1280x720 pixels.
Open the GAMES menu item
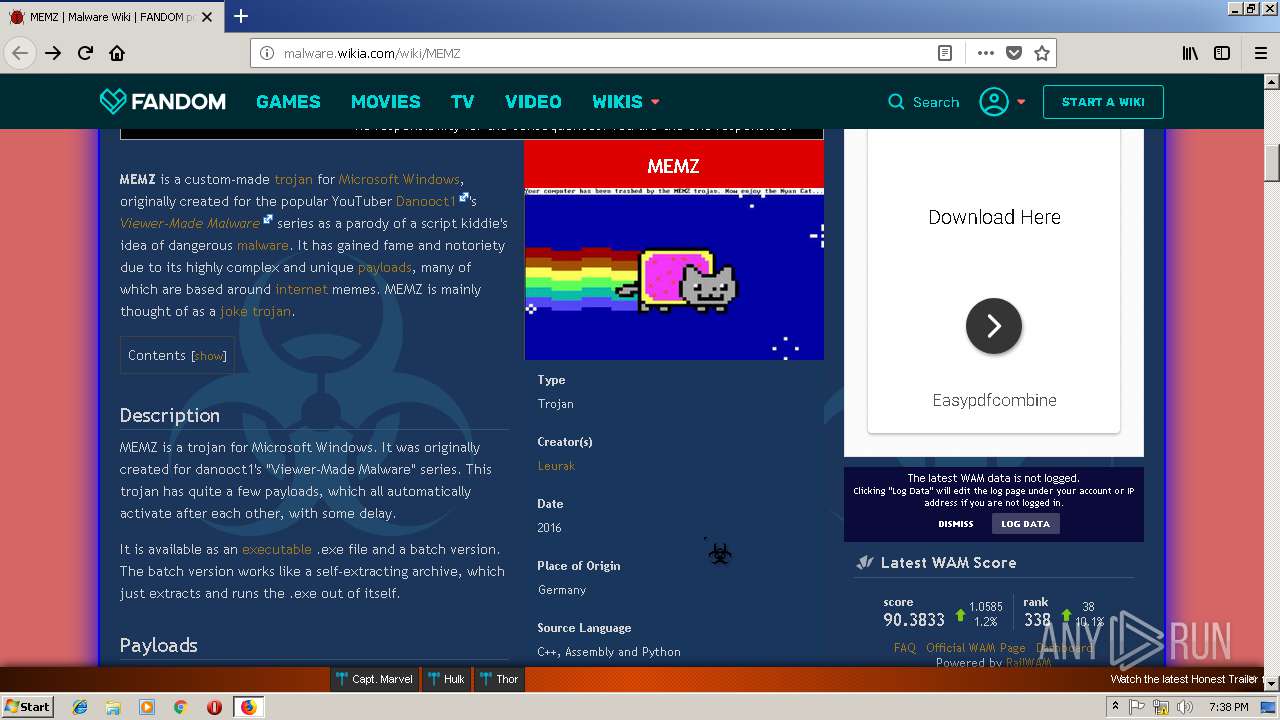click(x=288, y=101)
